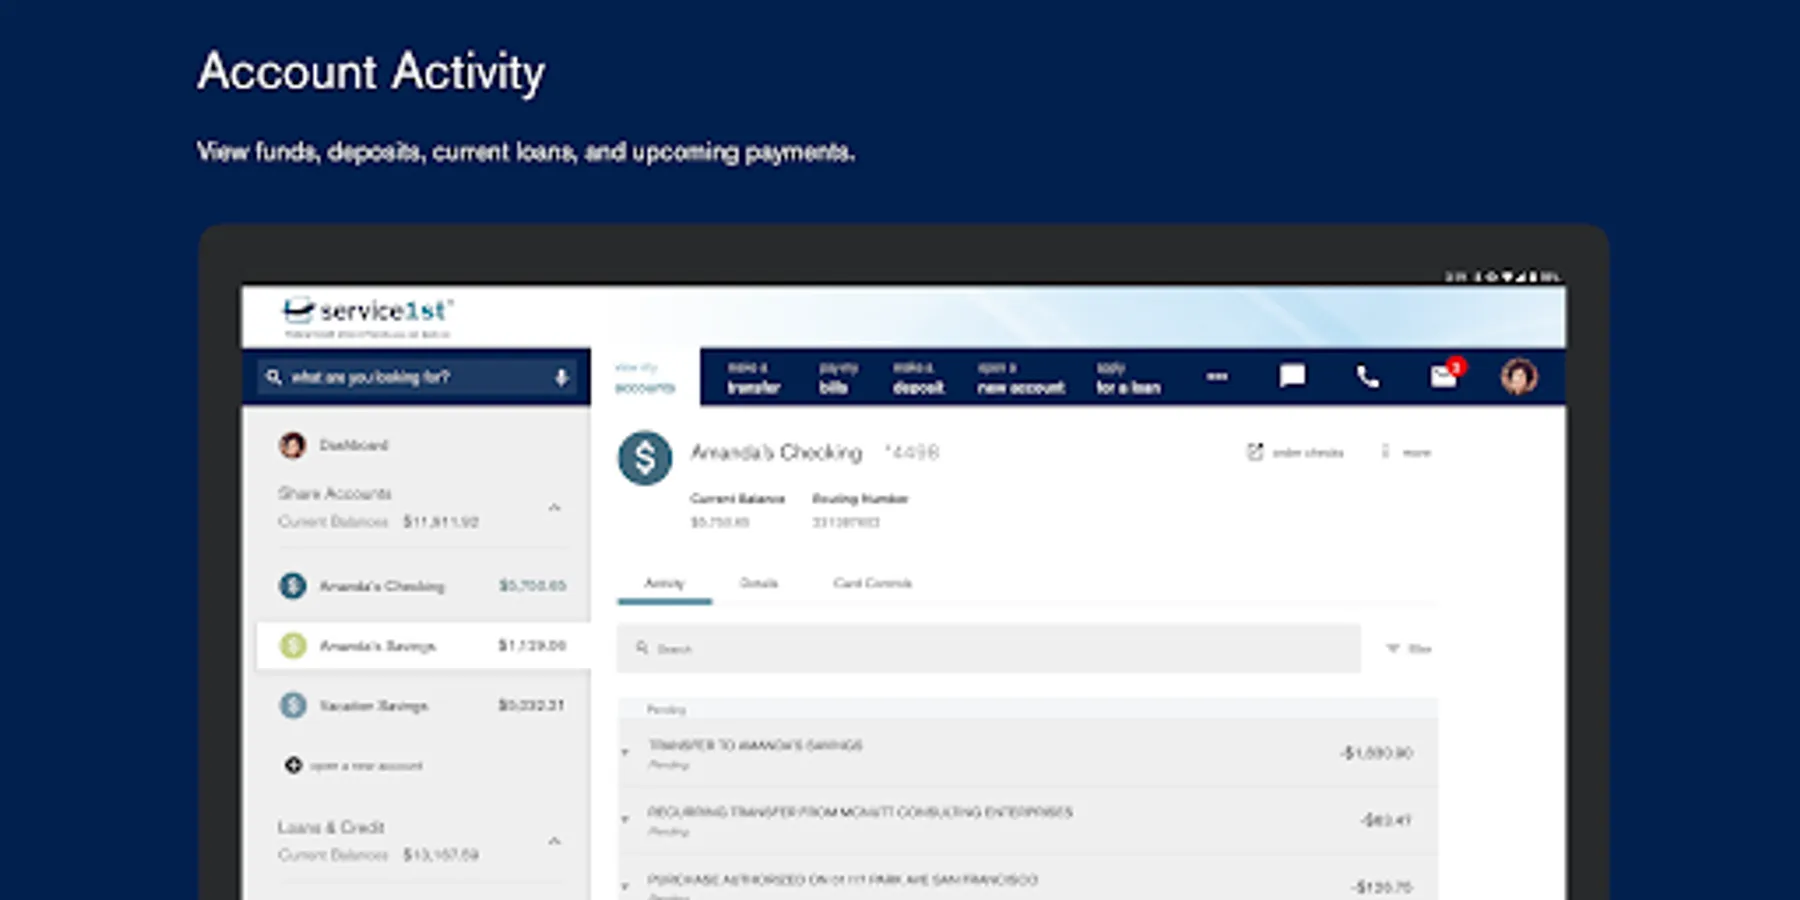The image size is (1800, 900).
Task: Click the plus icon for opening a new account
Action: 293,766
